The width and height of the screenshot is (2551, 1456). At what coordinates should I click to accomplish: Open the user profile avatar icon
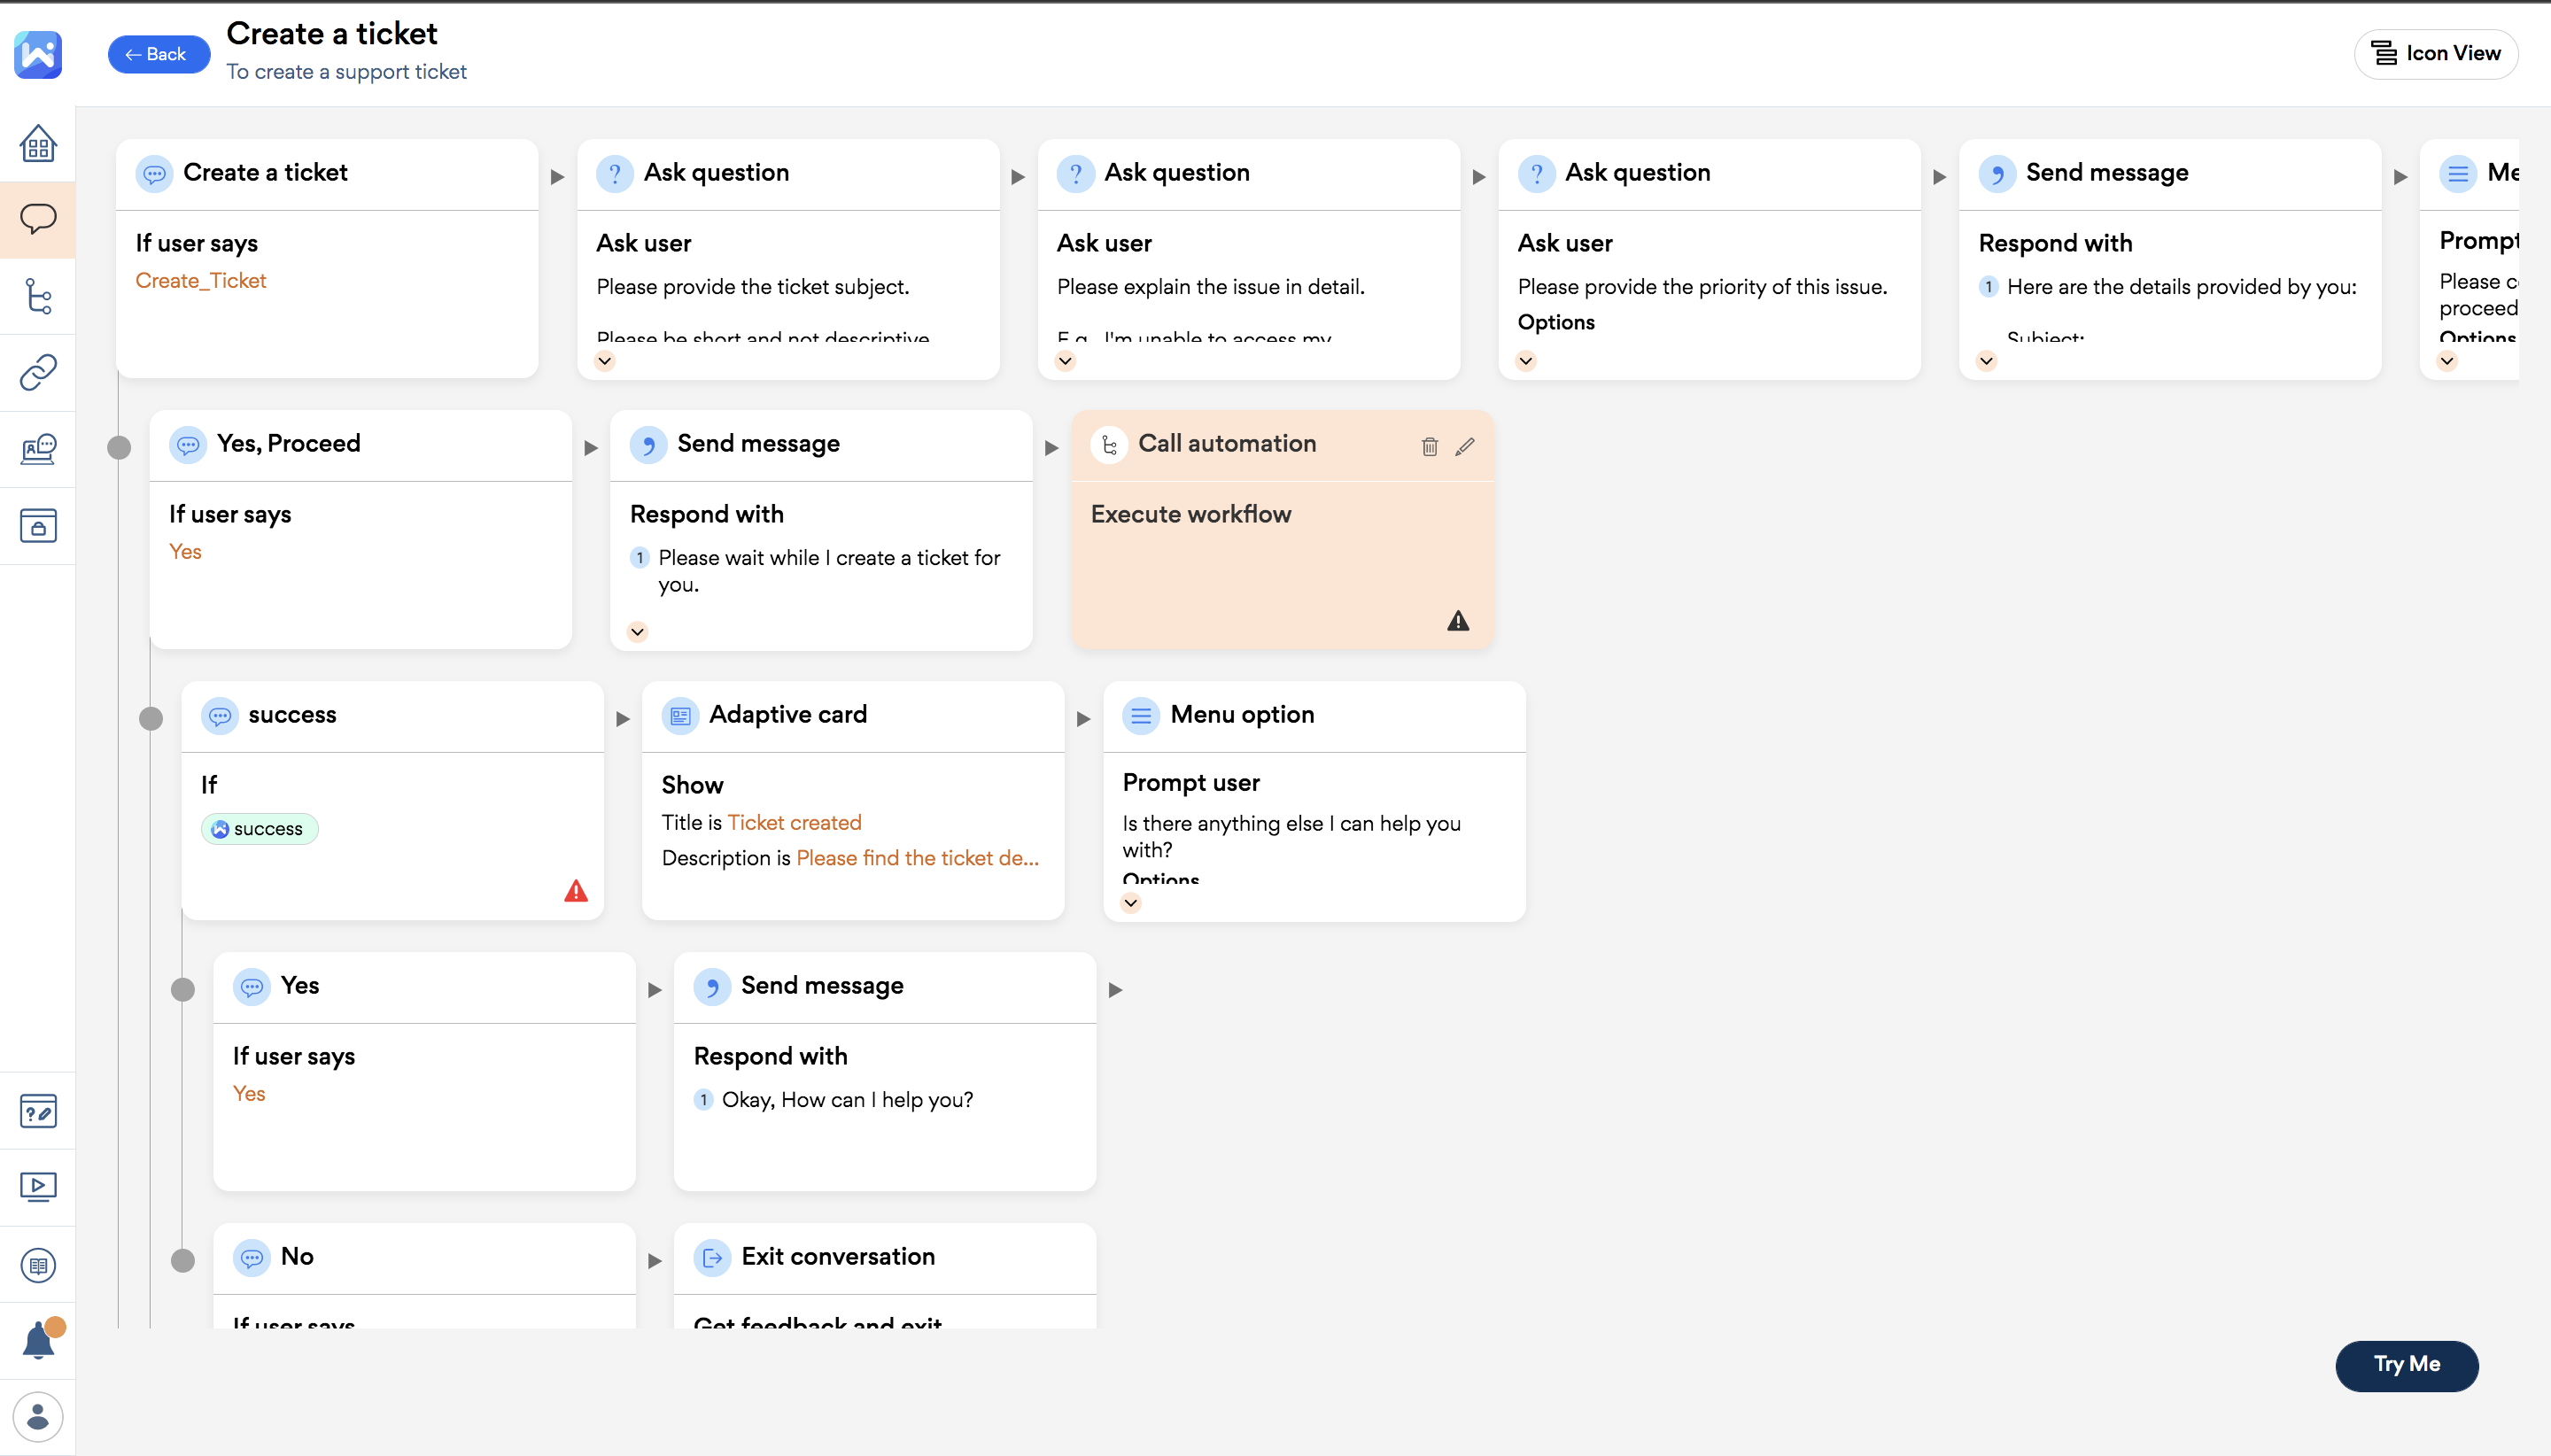click(38, 1416)
